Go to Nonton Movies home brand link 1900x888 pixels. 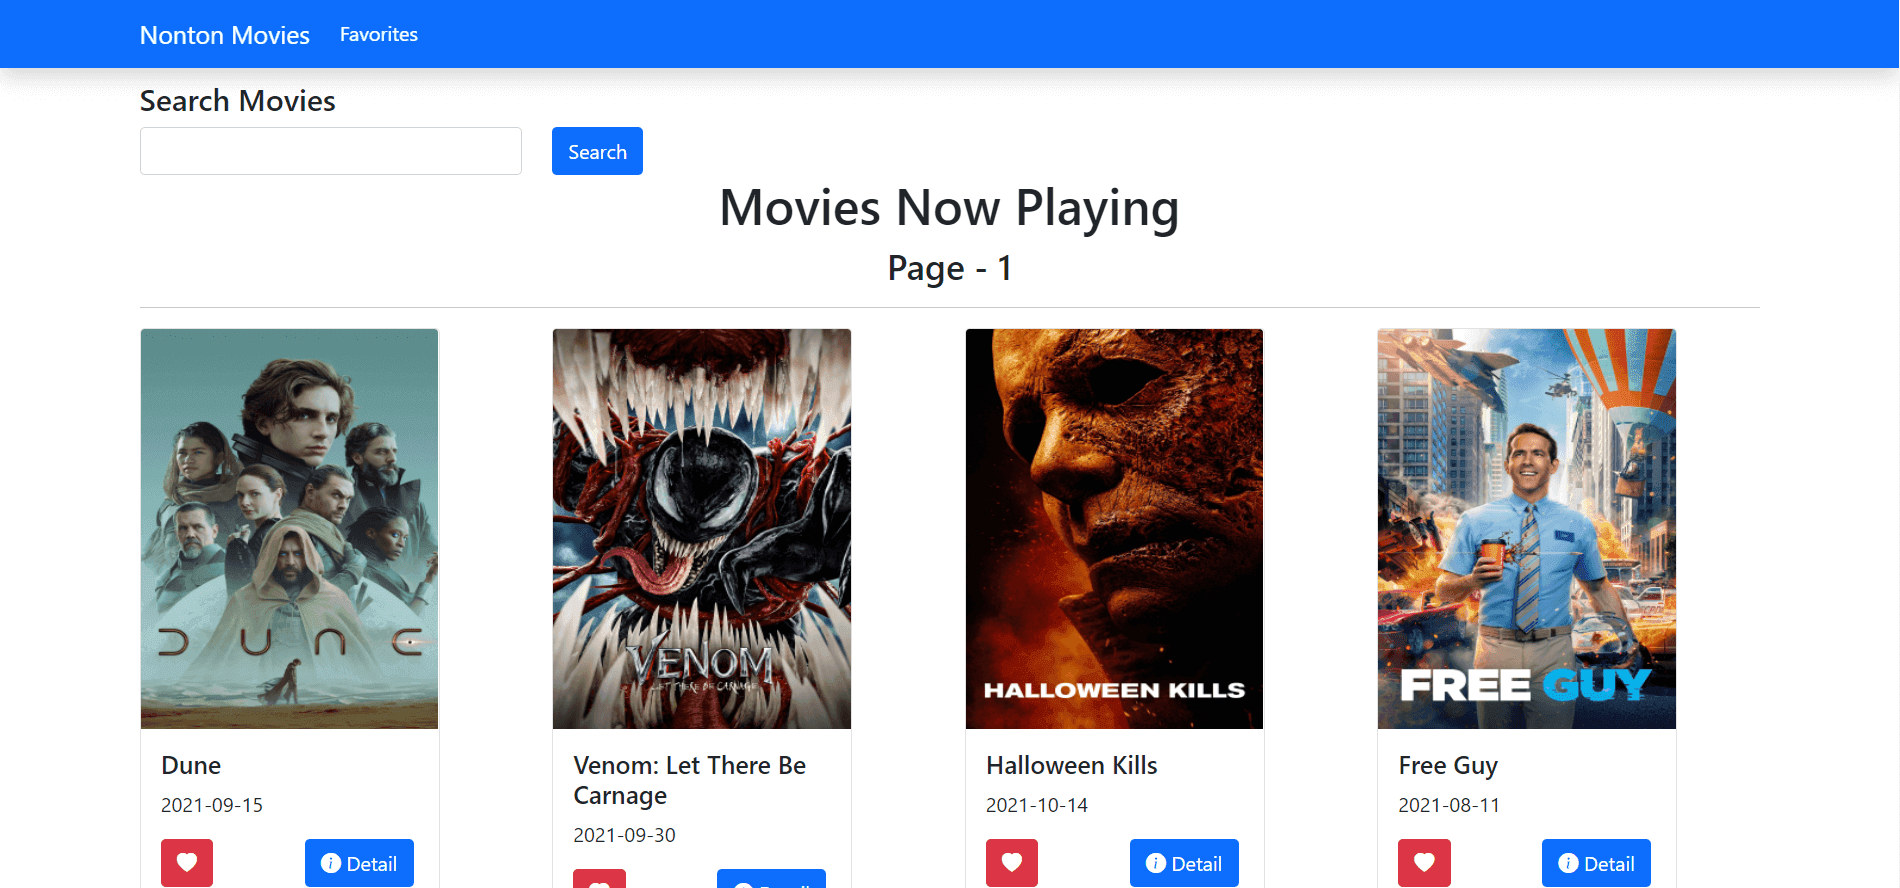(x=225, y=35)
